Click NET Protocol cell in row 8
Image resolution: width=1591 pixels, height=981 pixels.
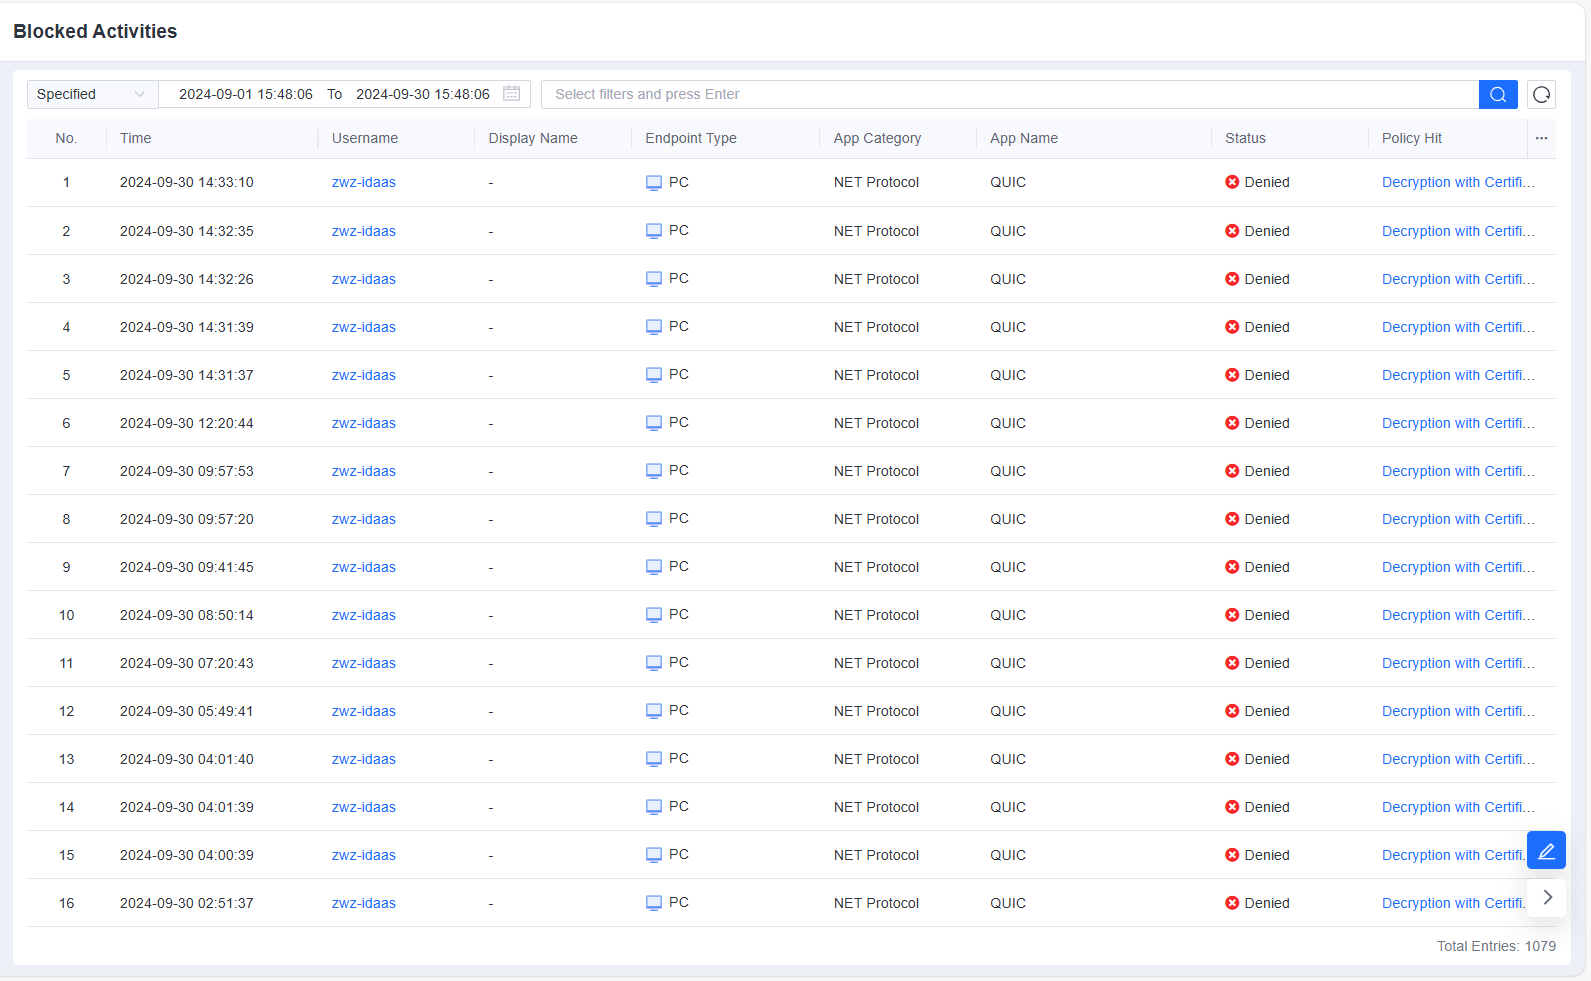[876, 519]
